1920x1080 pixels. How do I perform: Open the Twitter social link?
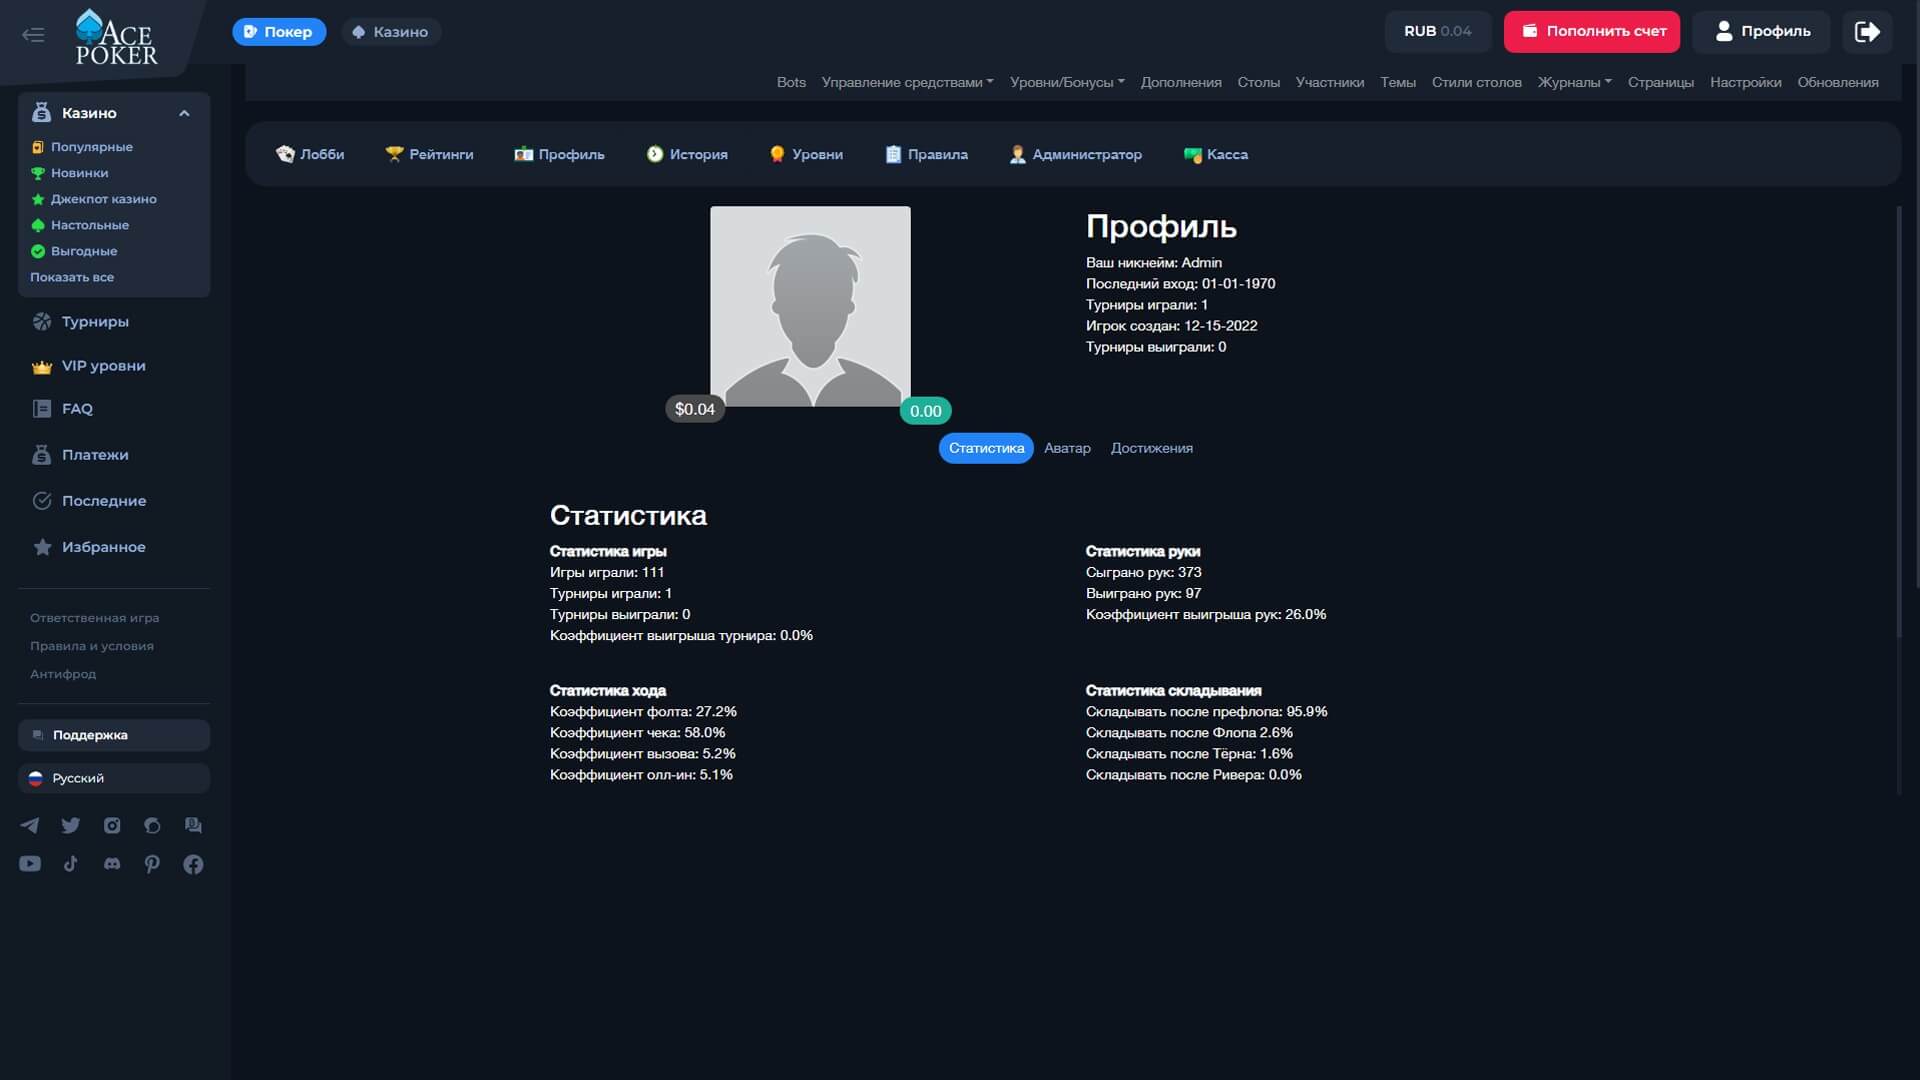(x=71, y=826)
